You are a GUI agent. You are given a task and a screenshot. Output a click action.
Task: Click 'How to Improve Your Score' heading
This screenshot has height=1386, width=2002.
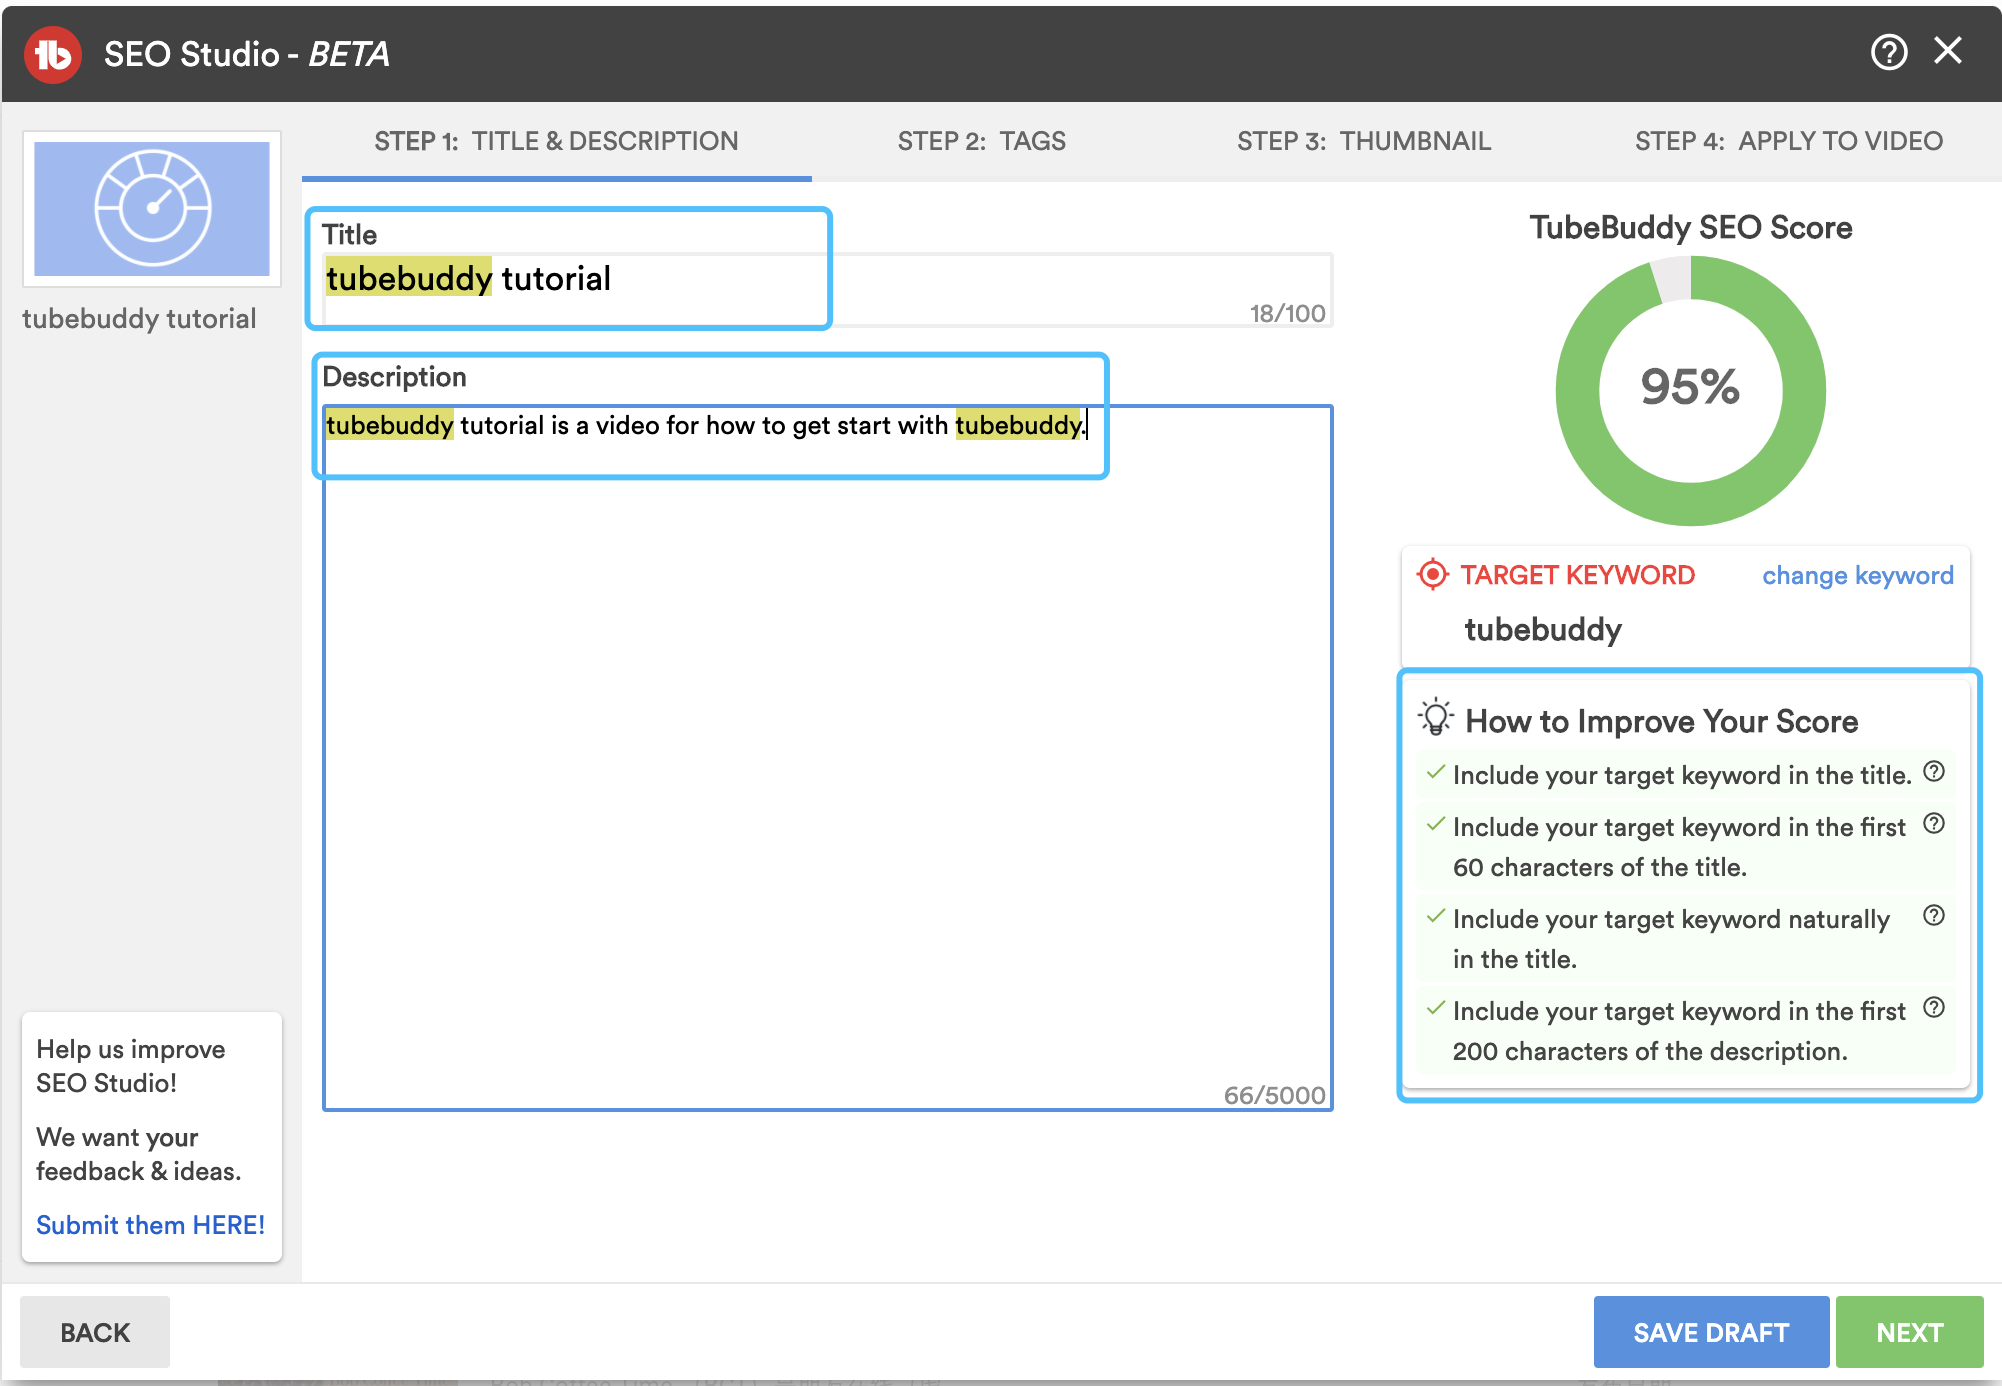tap(1661, 721)
